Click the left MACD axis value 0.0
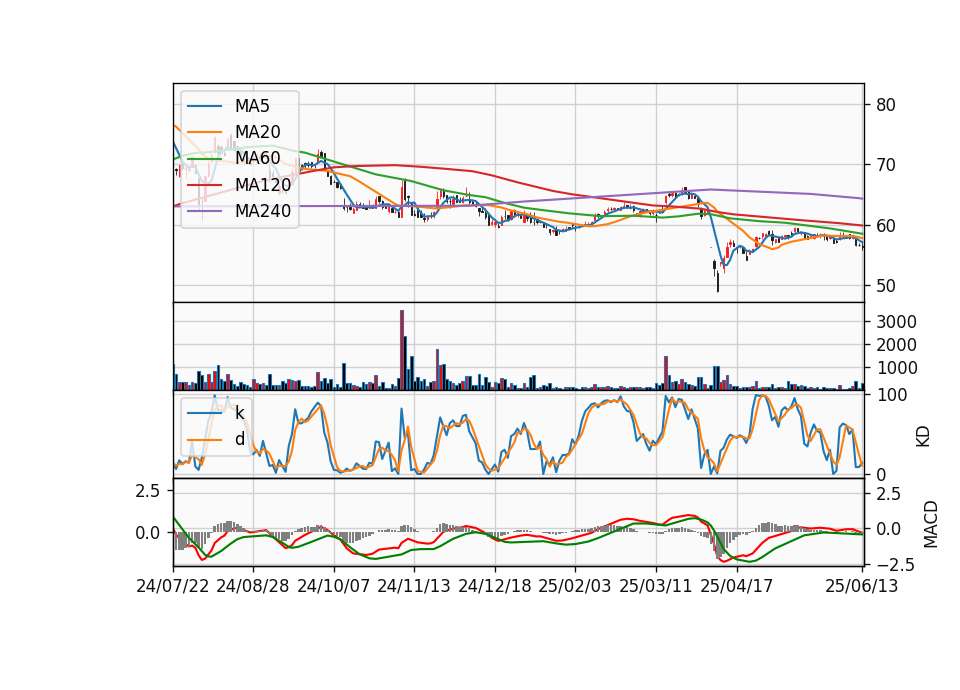 coord(148,533)
